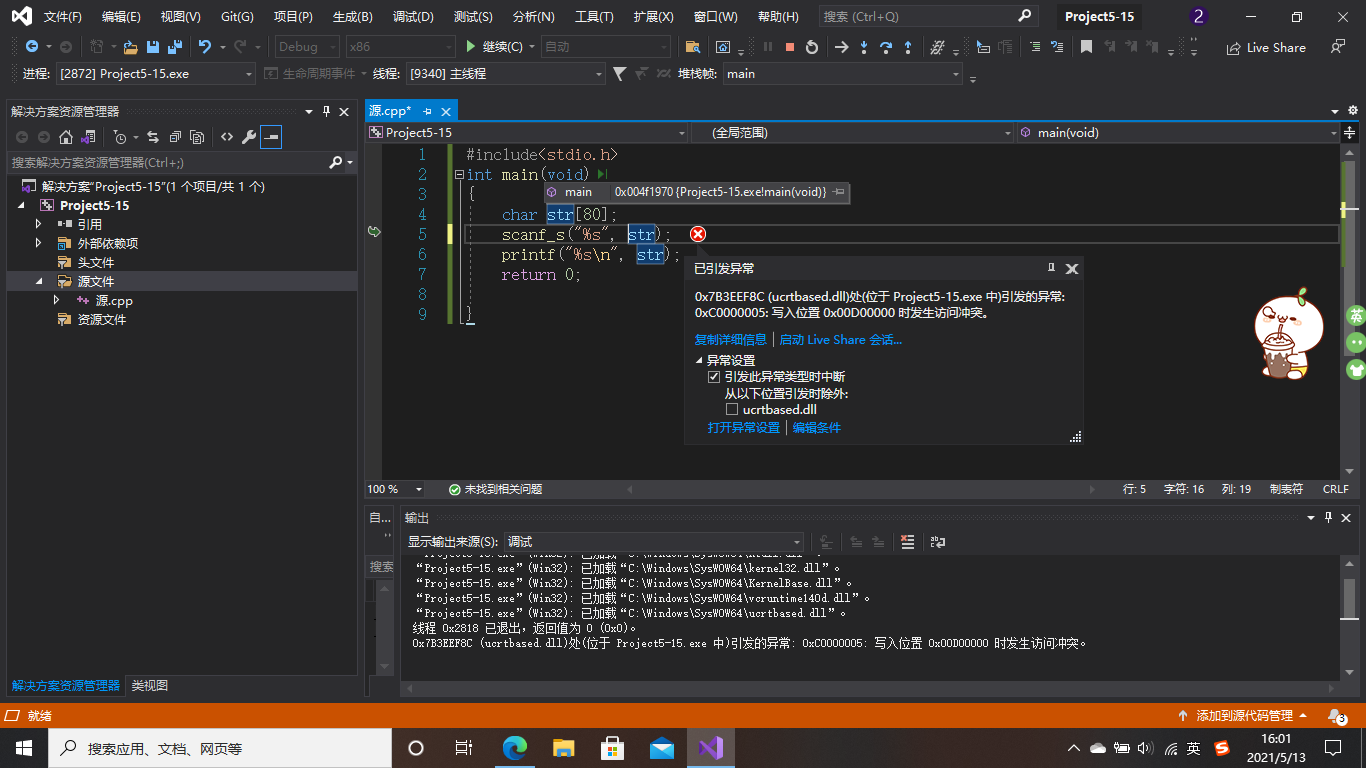Open Microsoft Edge from the taskbar

tap(515, 748)
